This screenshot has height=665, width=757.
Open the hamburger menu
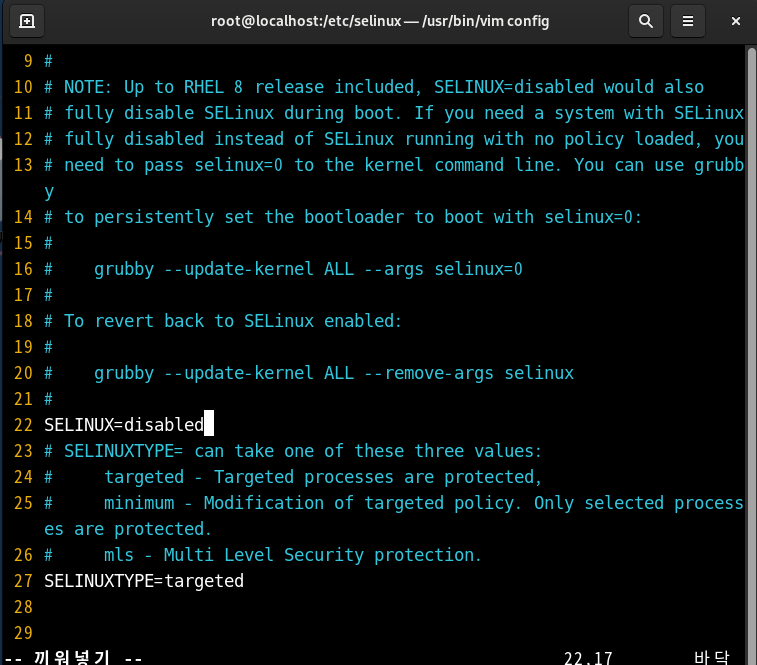687,21
